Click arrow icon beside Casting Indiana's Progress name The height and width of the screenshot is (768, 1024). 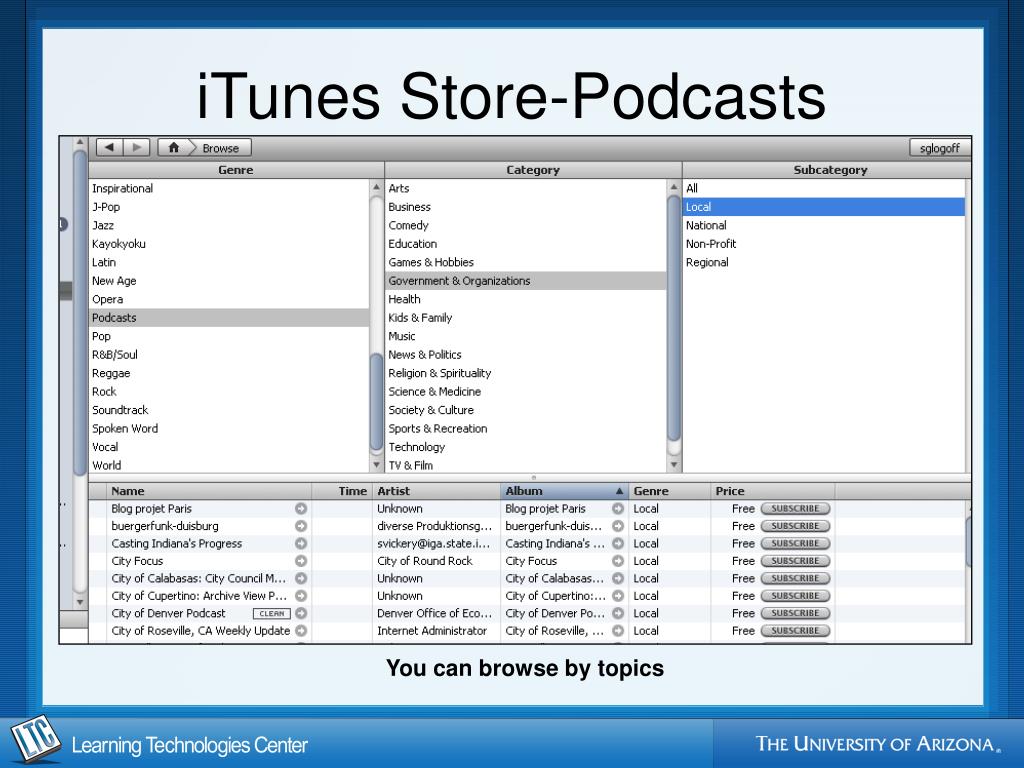[301, 543]
